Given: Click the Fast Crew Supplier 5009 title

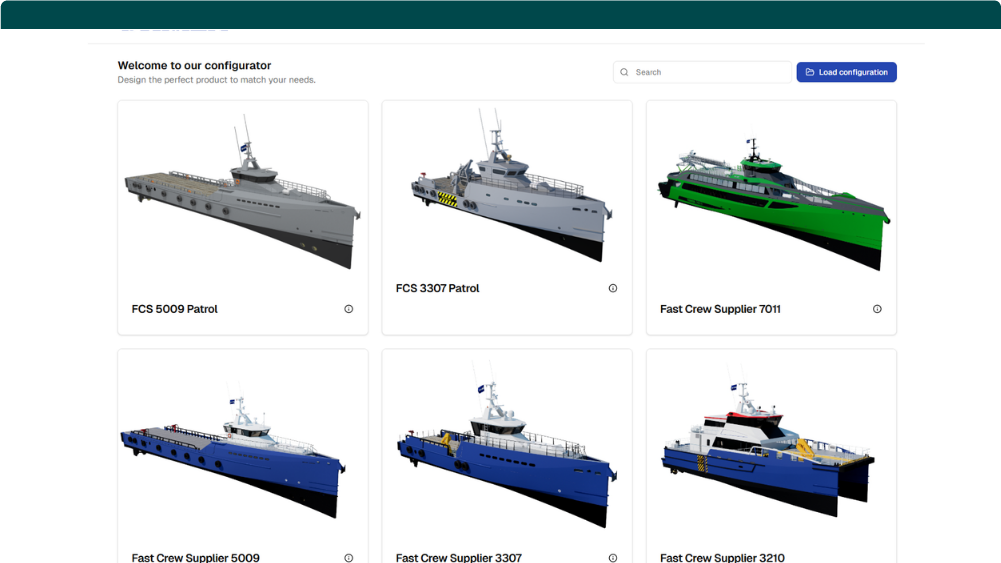Looking at the screenshot, I should (195, 557).
